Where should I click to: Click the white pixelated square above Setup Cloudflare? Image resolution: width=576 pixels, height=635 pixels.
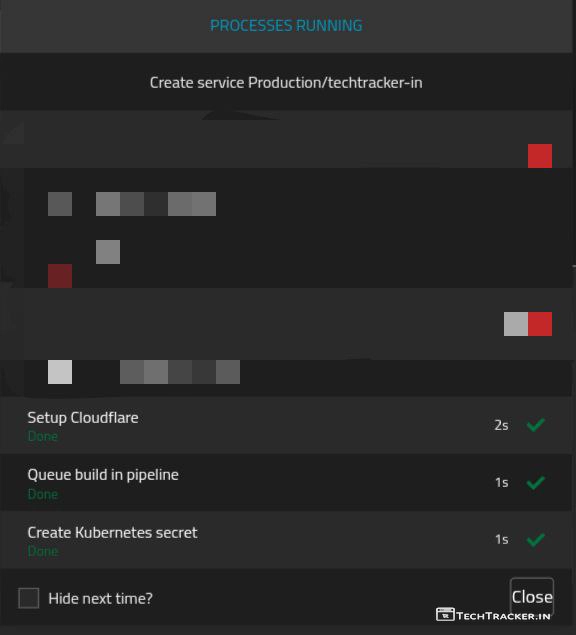[x=60, y=372]
